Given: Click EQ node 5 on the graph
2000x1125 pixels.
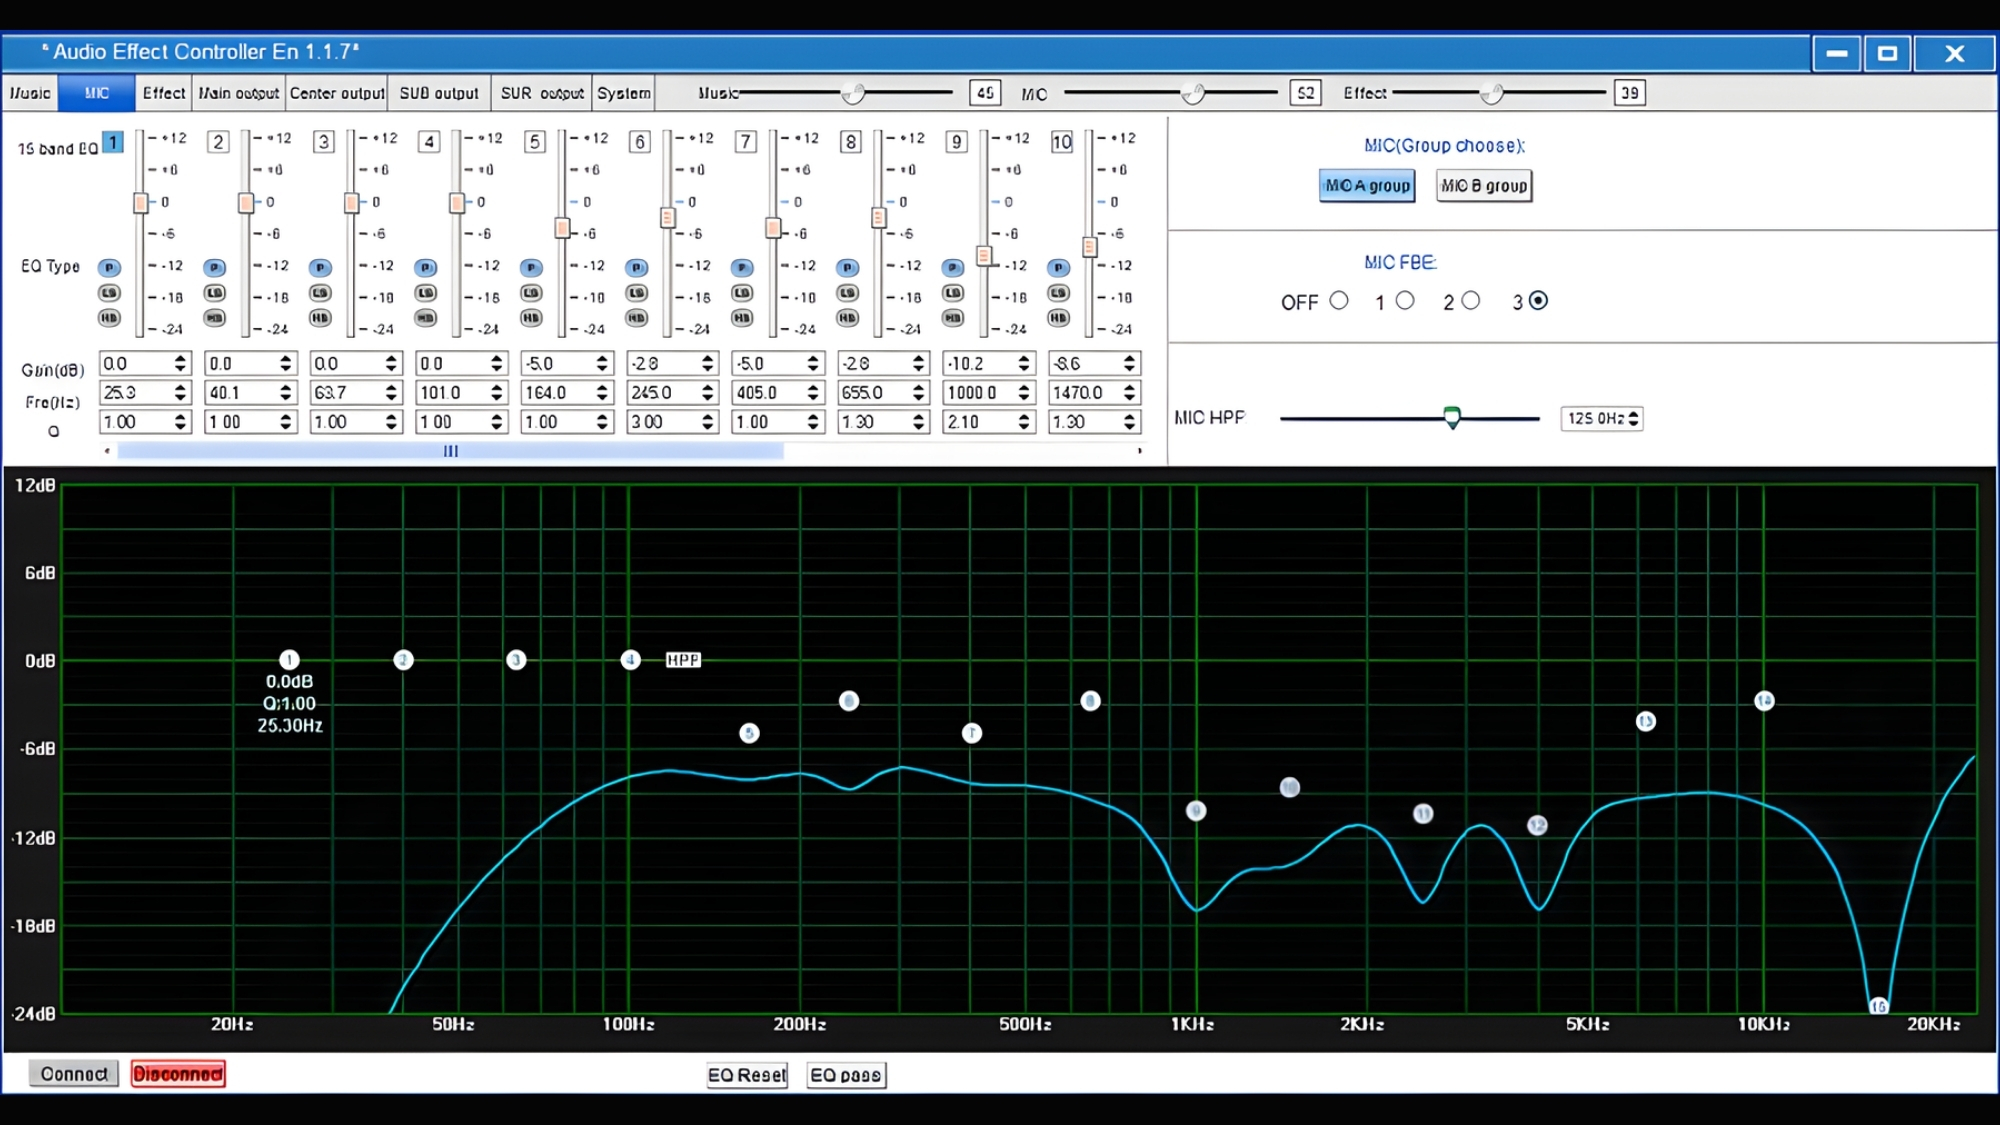Looking at the screenshot, I should tap(749, 733).
